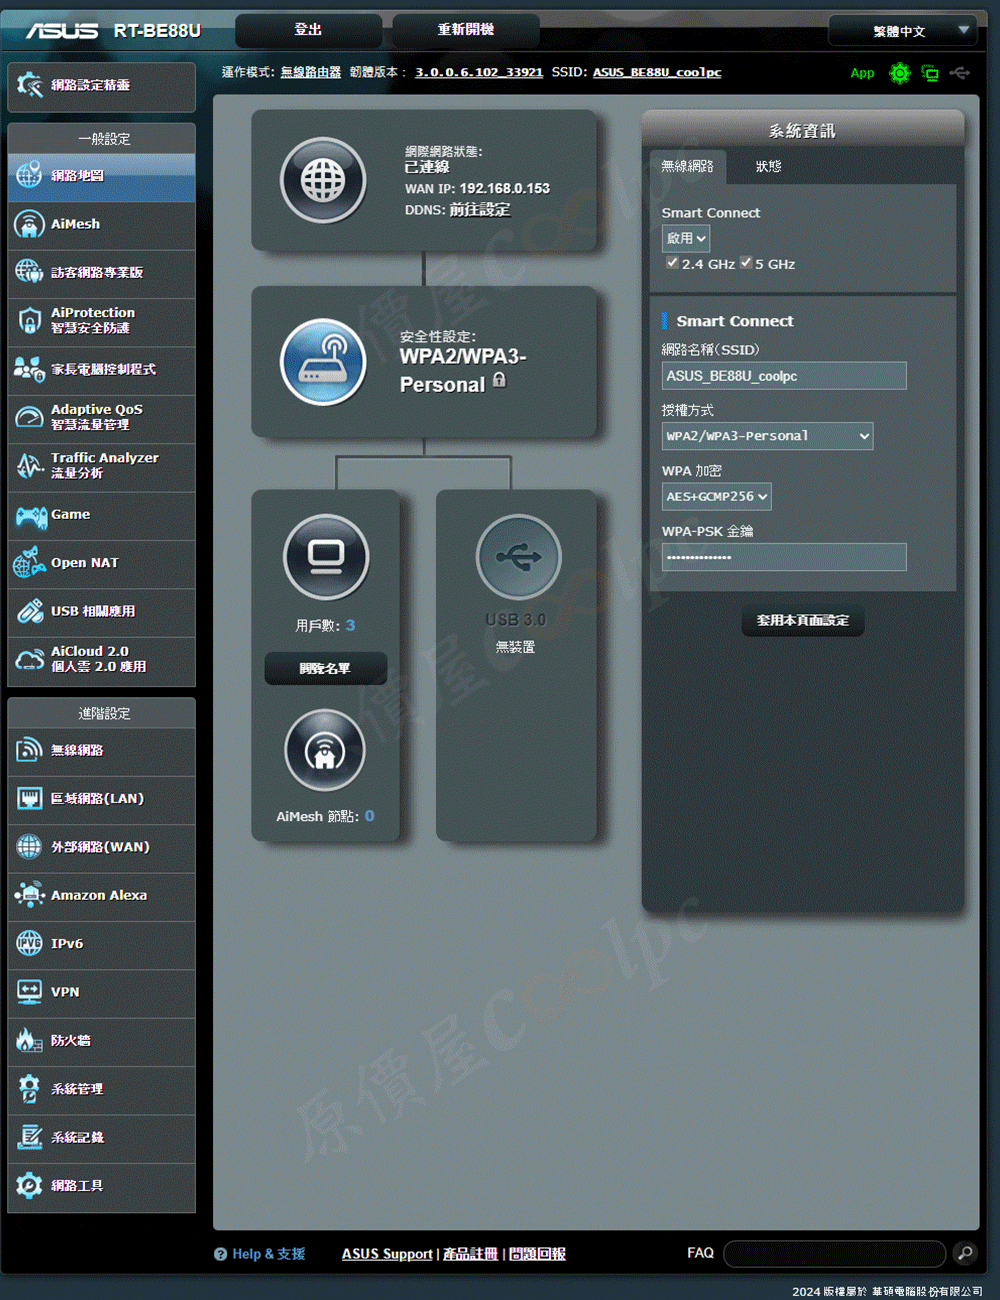Click the 套用本頁面設定 apply button
Screen dimensions: 1000x1300
(803, 620)
